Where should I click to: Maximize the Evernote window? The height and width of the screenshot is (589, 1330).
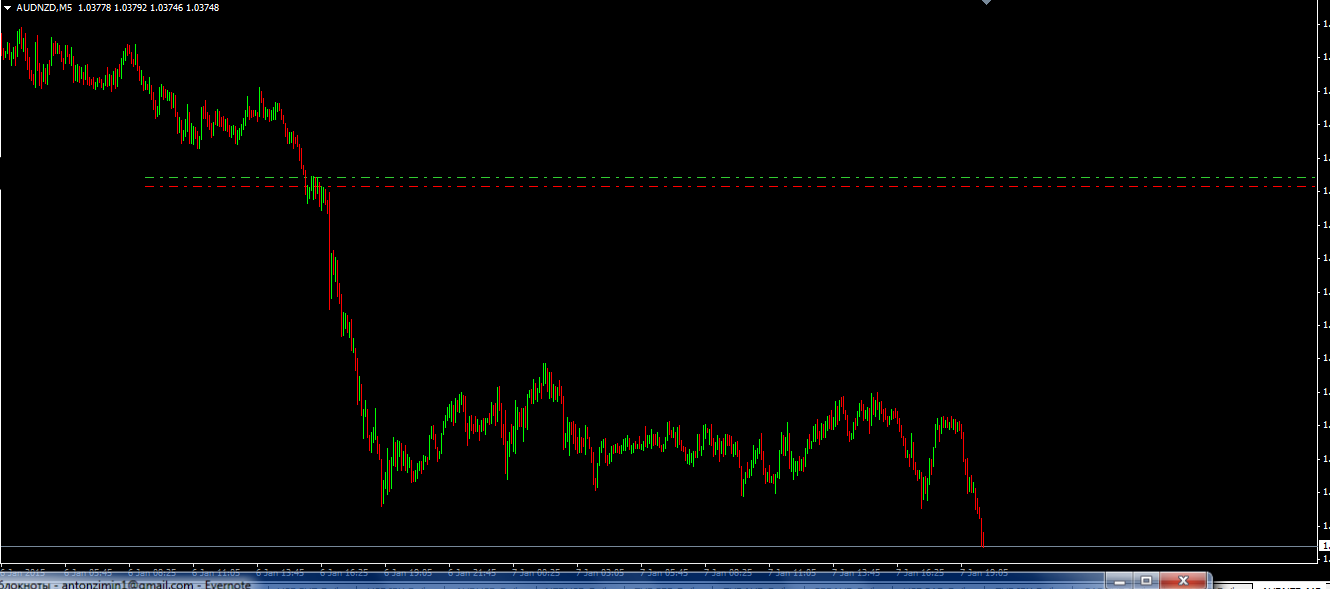coord(1147,581)
